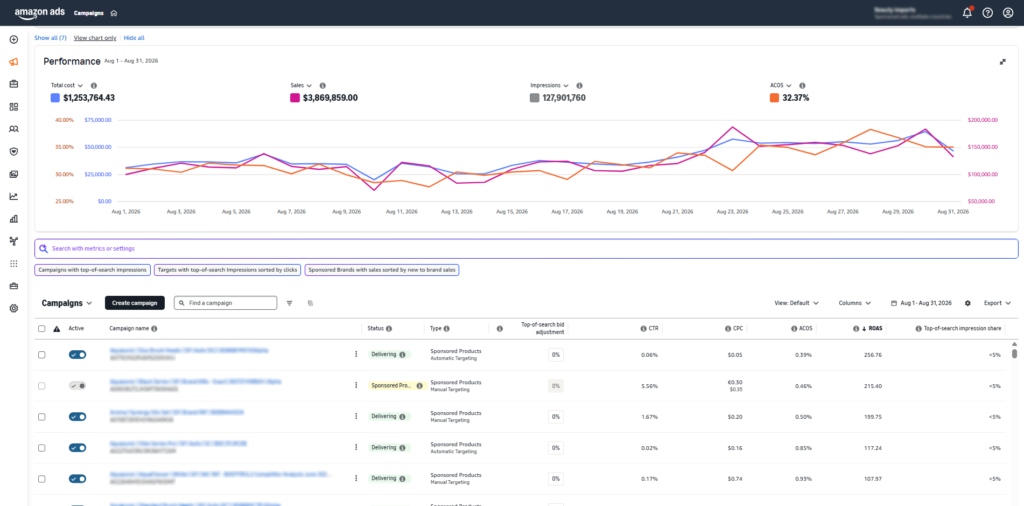Toggle Active switch for 117.24 ROAS campaign

tap(77, 448)
